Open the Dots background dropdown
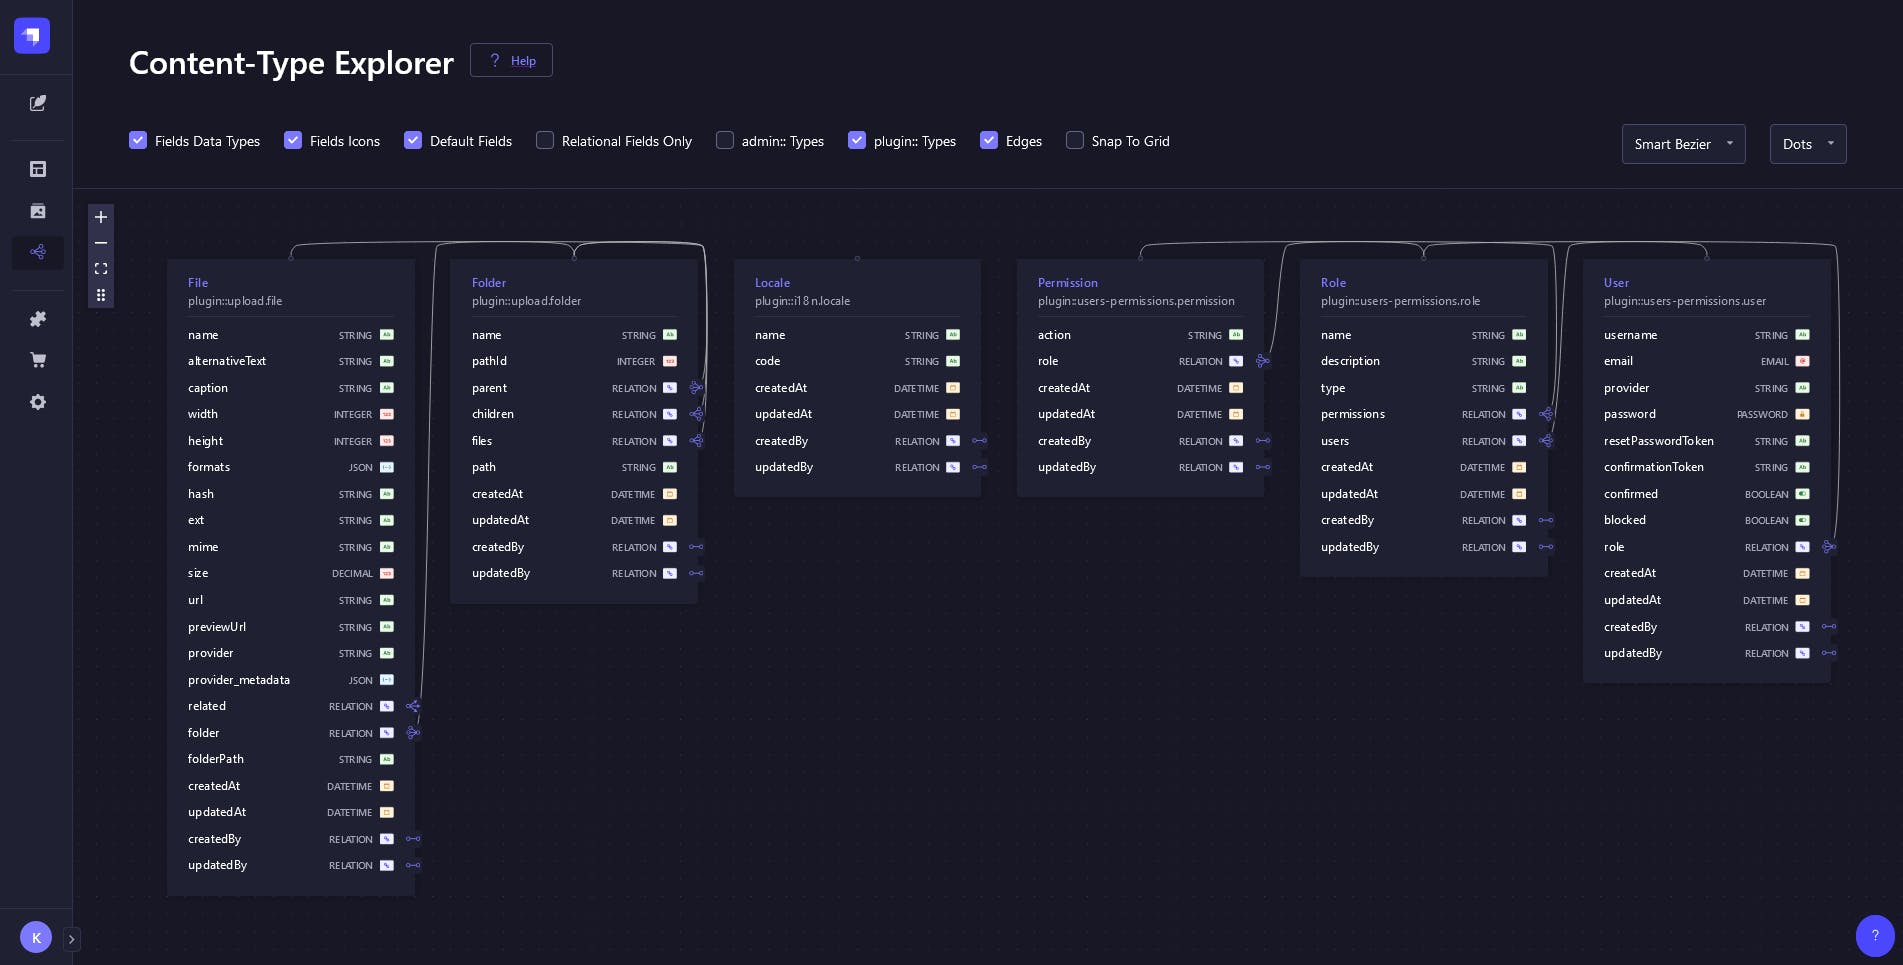1903x965 pixels. click(1808, 144)
